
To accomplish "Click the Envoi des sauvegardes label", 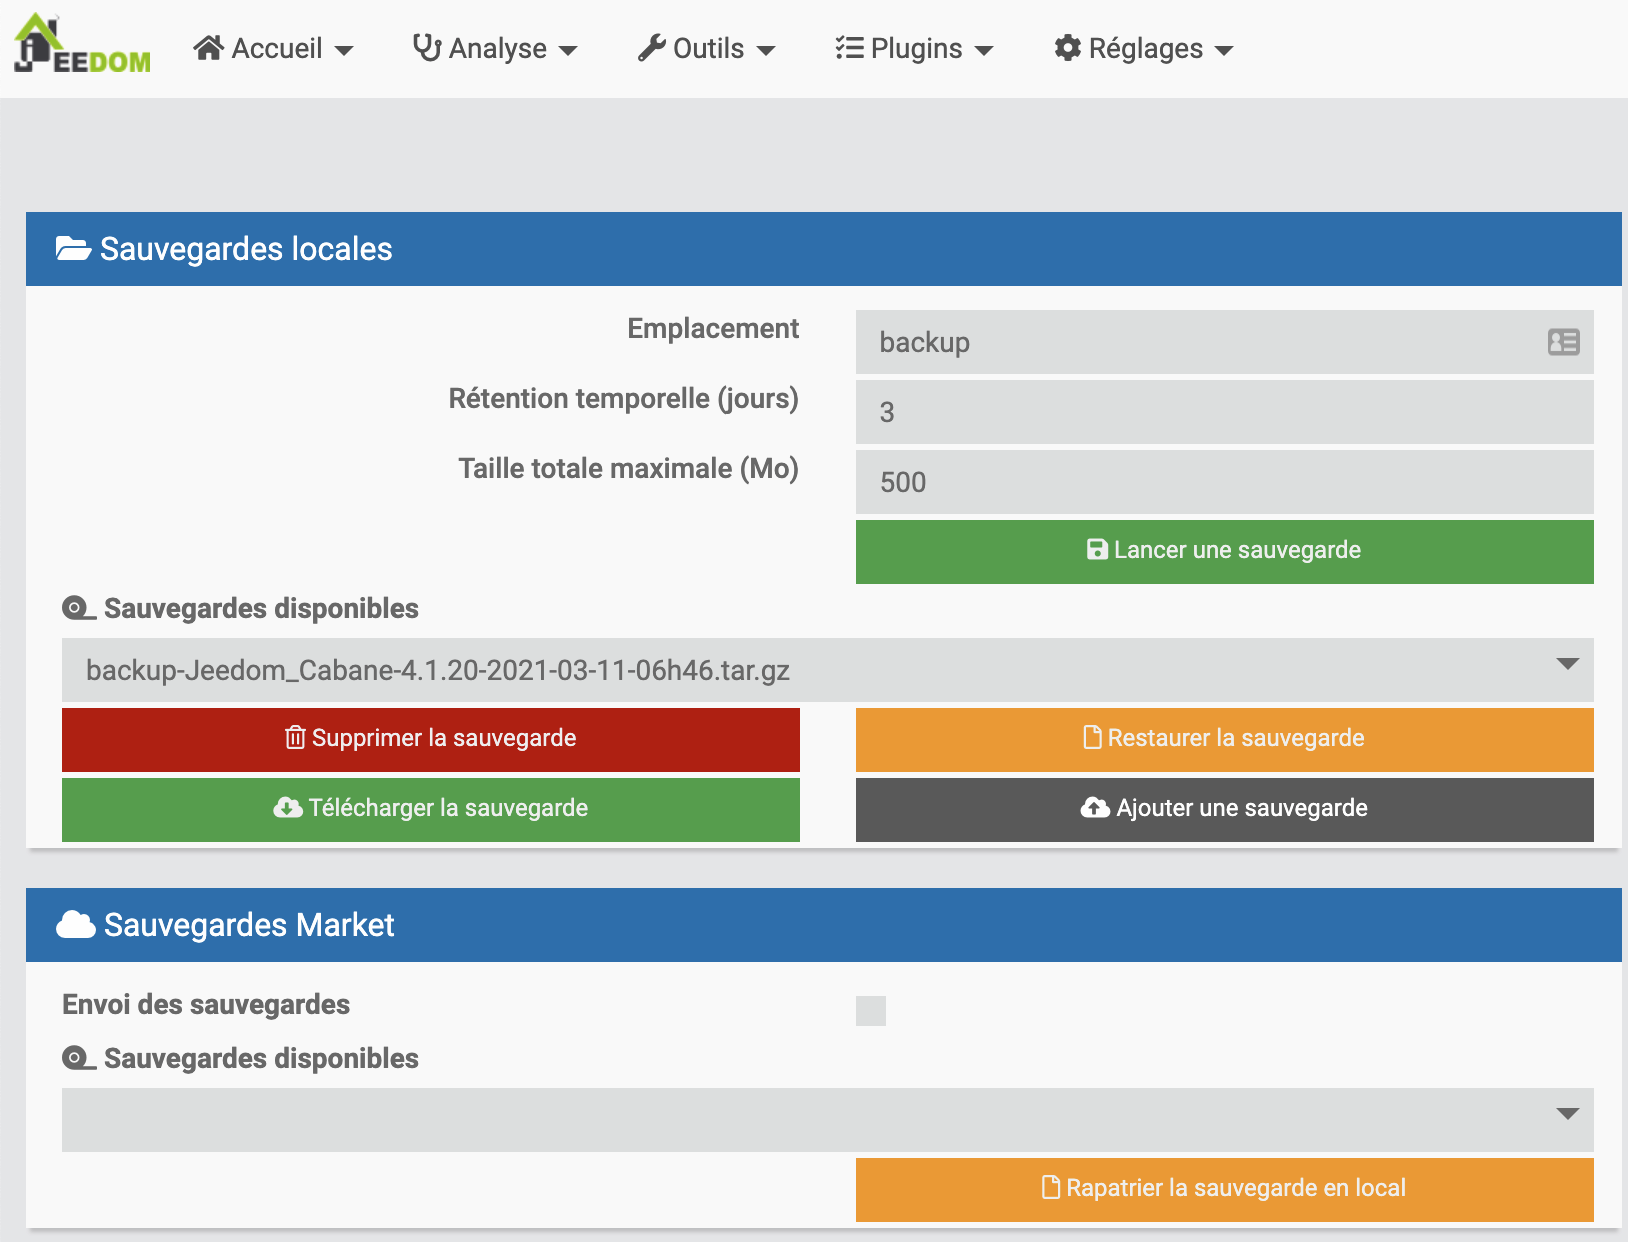I will tap(206, 1004).
